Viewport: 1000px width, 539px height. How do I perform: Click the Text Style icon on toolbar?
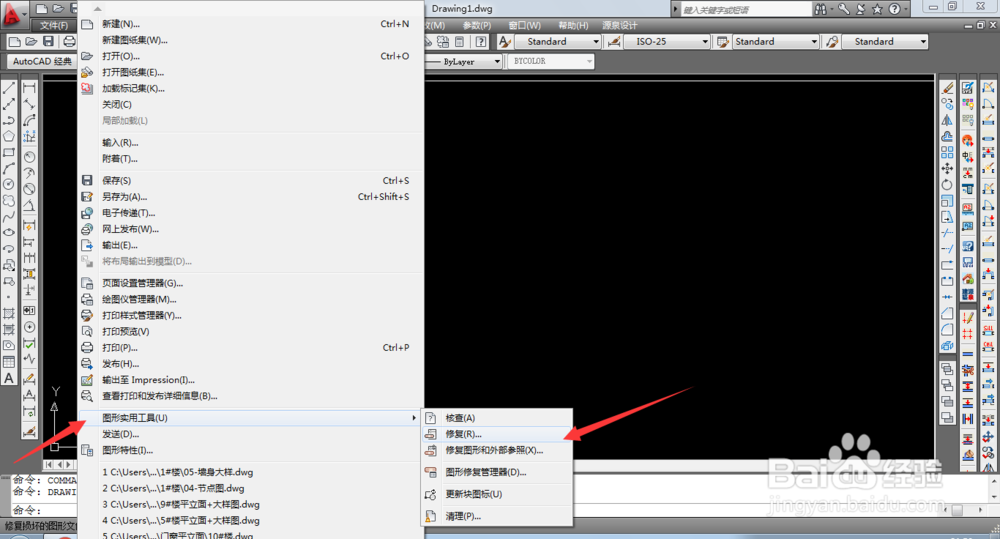tap(504, 41)
